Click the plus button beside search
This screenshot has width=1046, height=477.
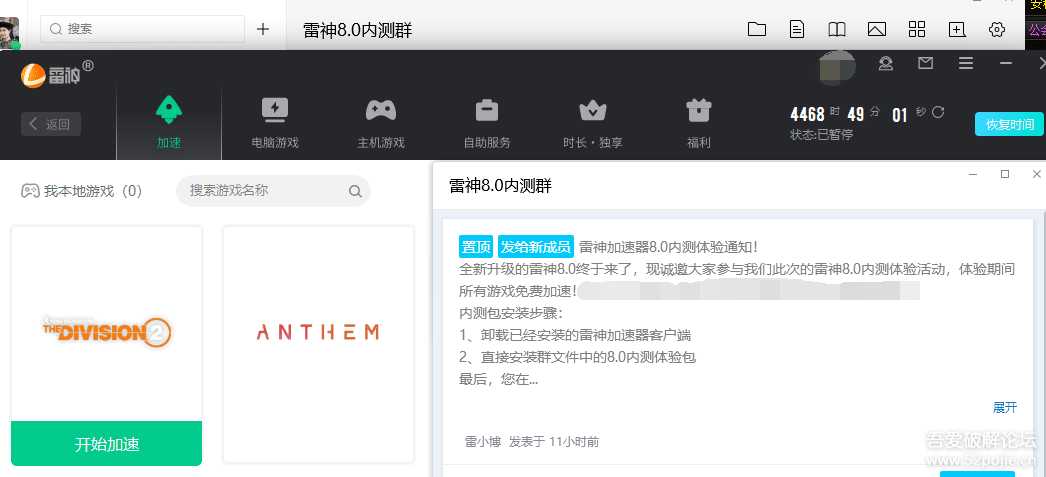[x=263, y=29]
